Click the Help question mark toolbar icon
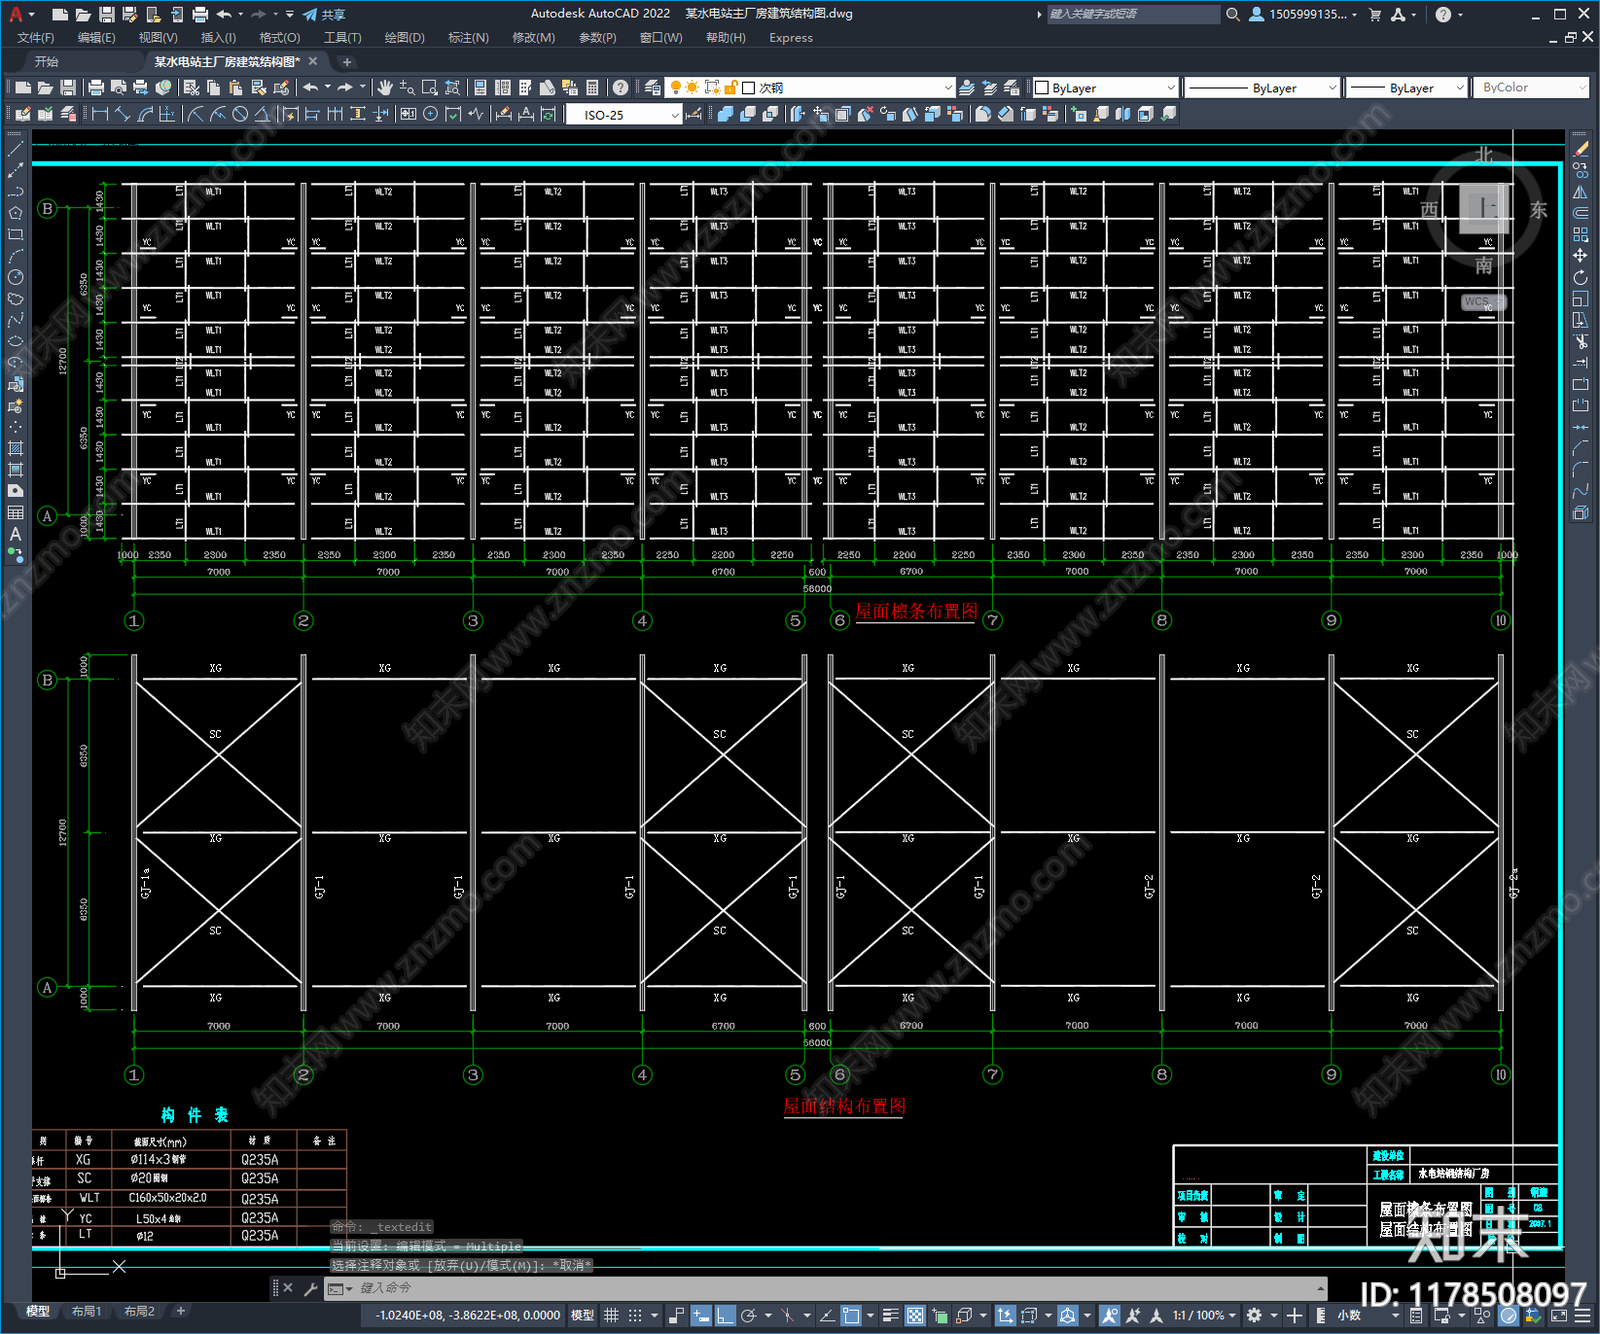1600x1334 pixels. point(621,88)
